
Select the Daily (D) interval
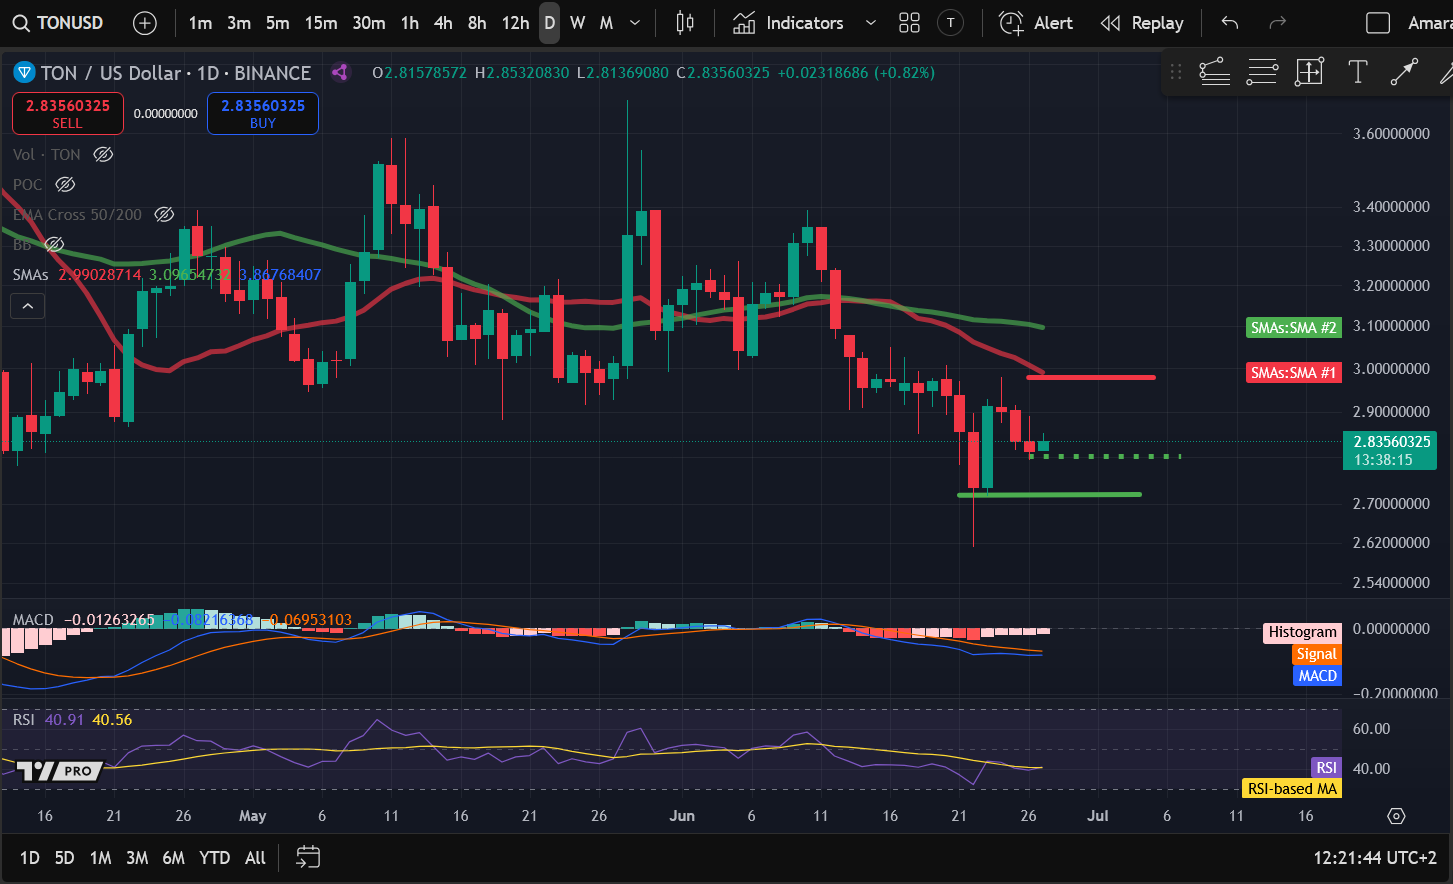tap(549, 23)
